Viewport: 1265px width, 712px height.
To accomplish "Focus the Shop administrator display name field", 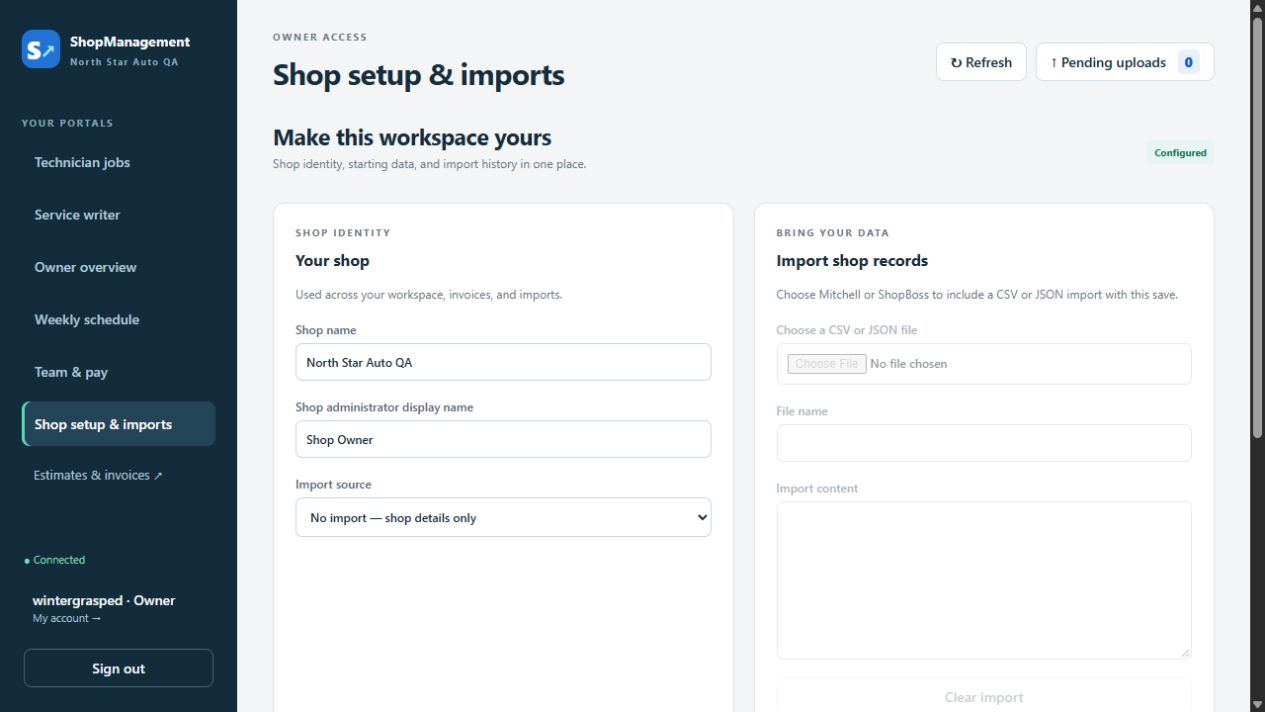I will click(x=503, y=439).
